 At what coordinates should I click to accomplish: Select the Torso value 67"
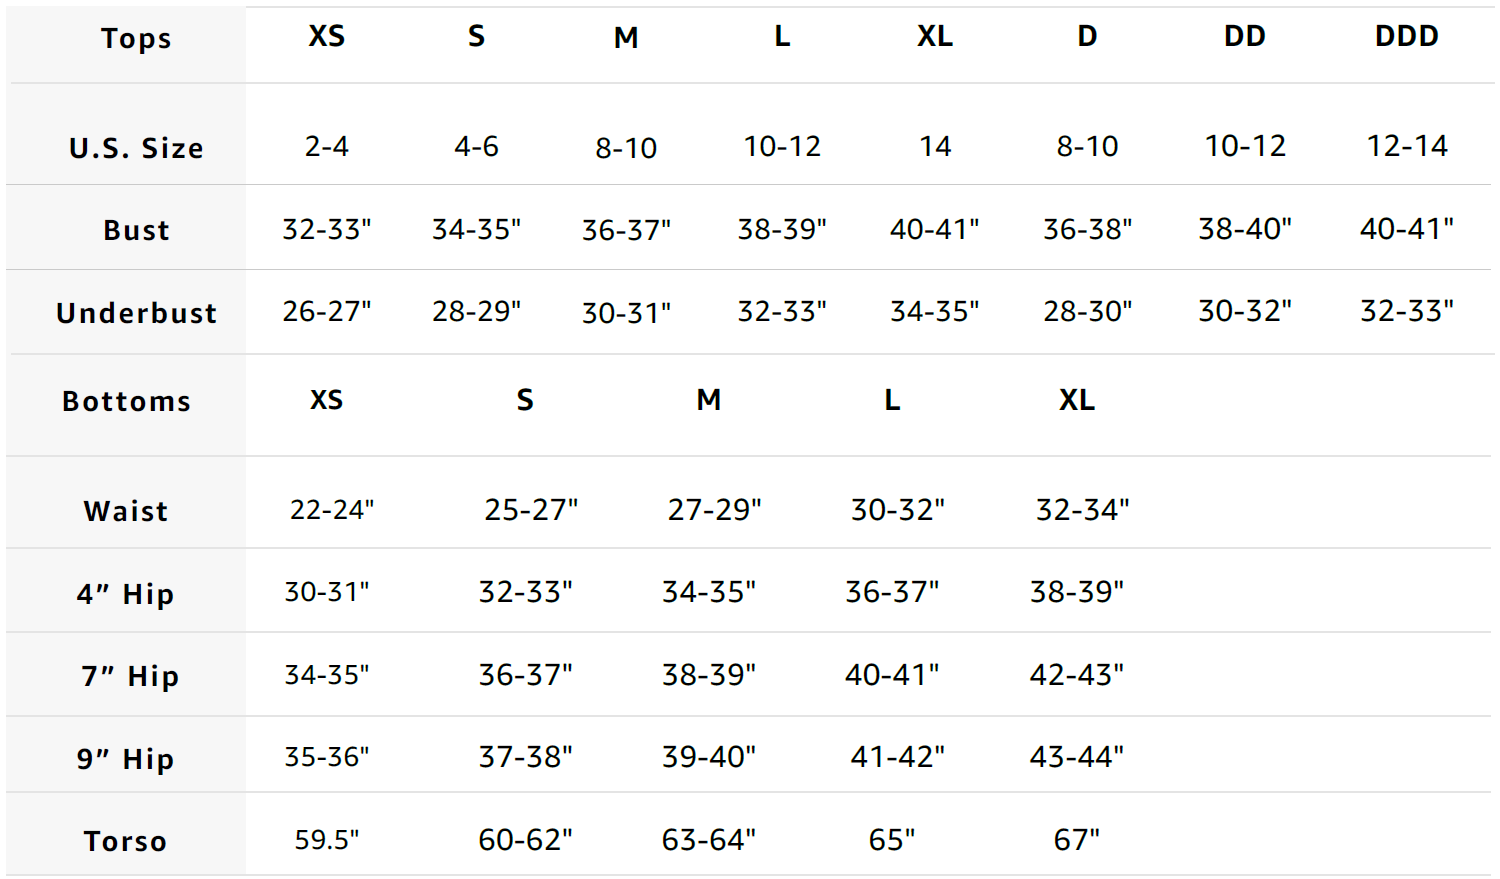1076,840
